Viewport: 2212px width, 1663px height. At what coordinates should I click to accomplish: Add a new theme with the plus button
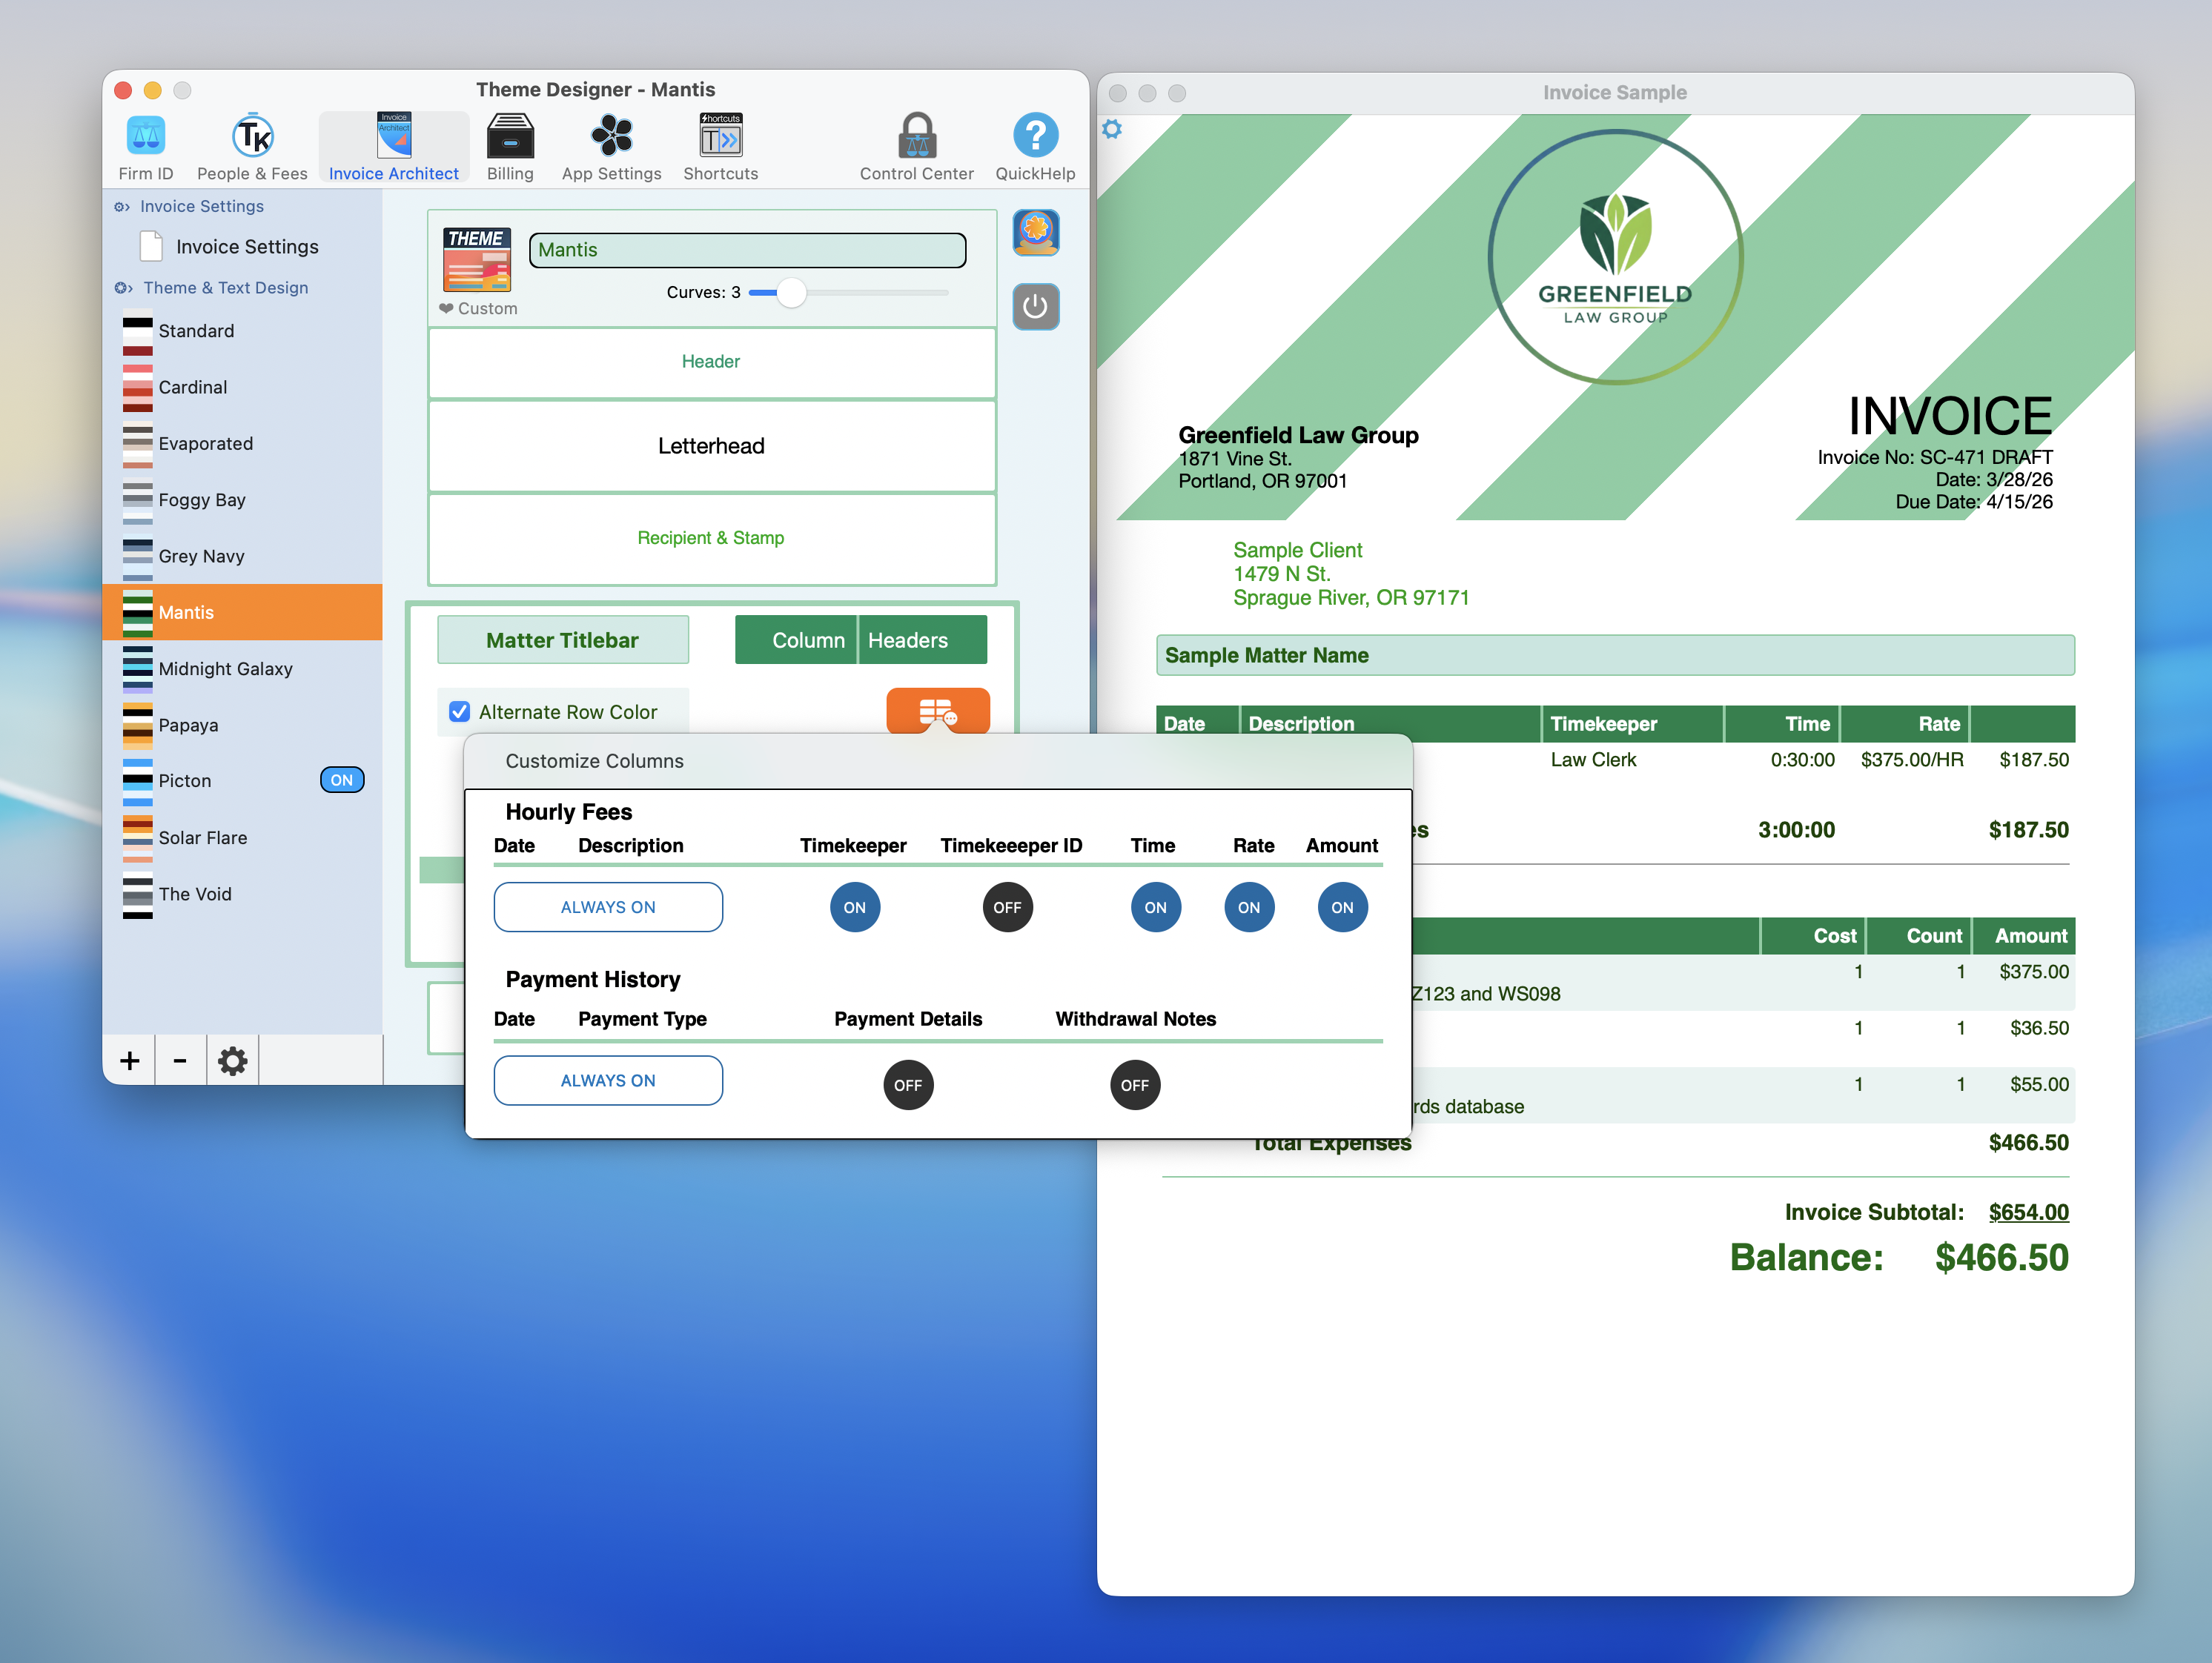[129, 1060]
